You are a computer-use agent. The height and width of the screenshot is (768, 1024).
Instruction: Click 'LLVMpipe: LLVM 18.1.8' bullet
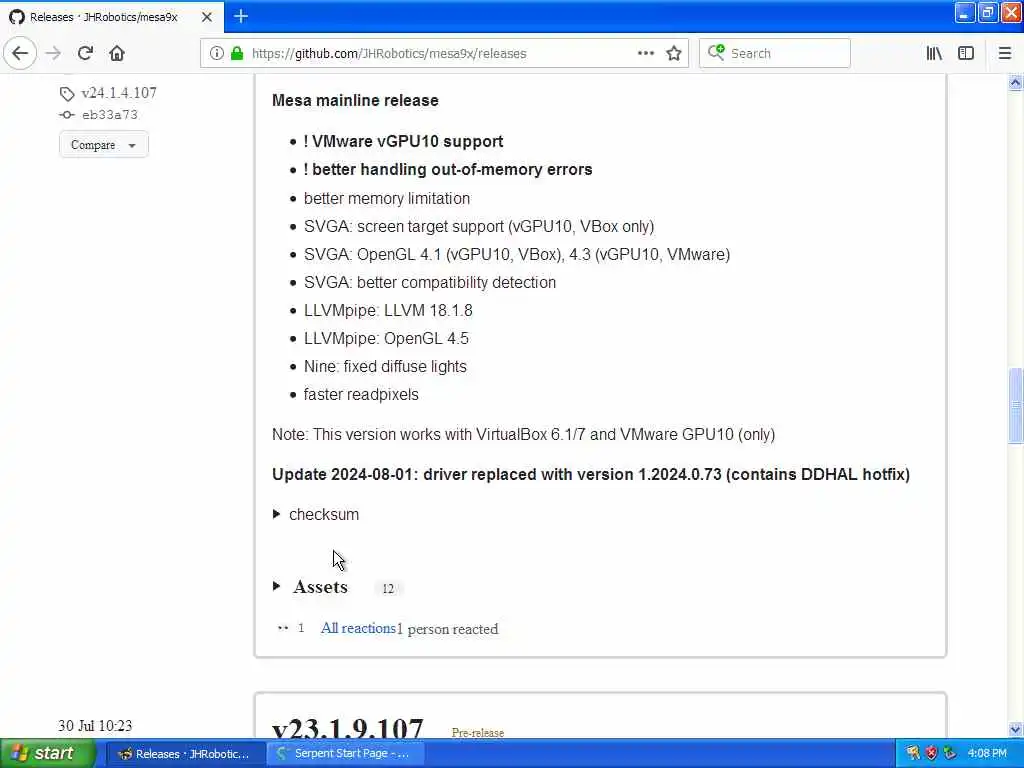[388, 310]
